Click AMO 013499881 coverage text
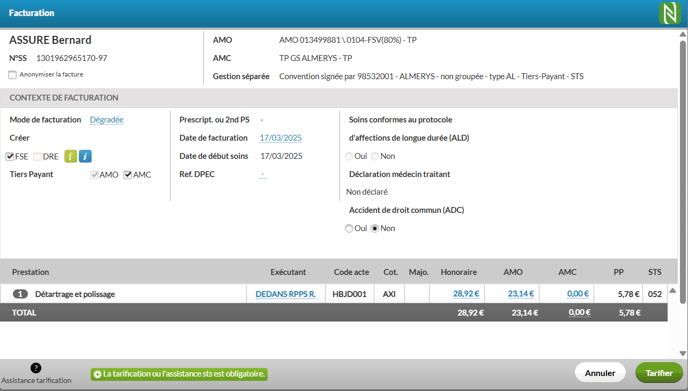This screenshot has width=688, height=391. 348,40
